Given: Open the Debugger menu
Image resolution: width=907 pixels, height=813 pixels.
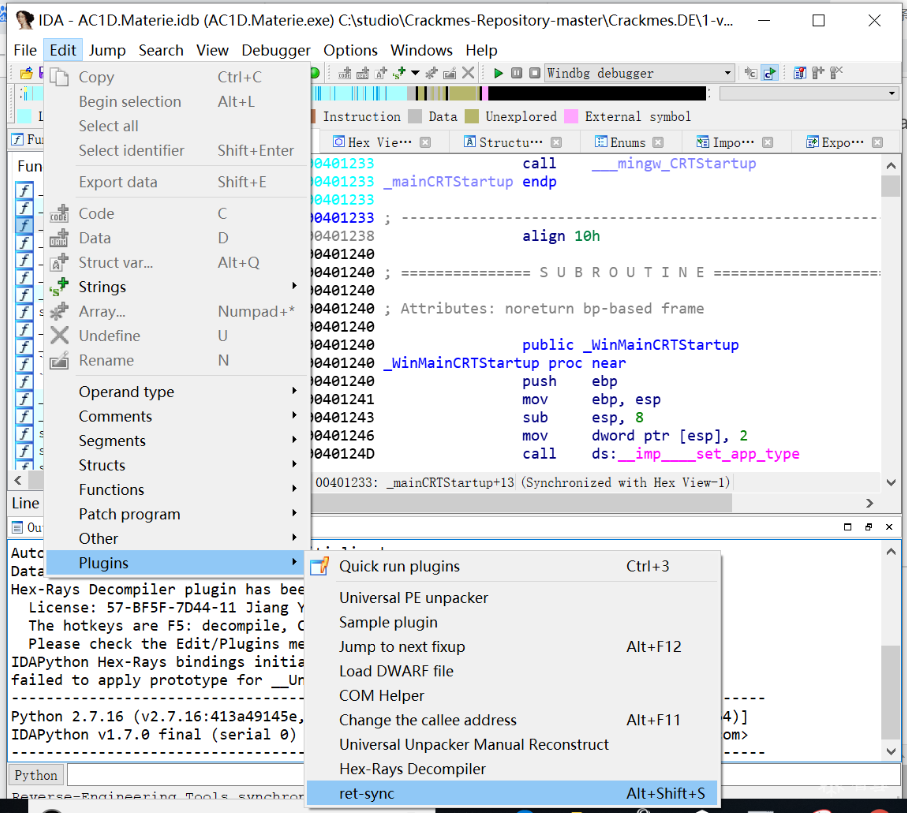Looking at the screenshot, I should [x=276, y=50].
